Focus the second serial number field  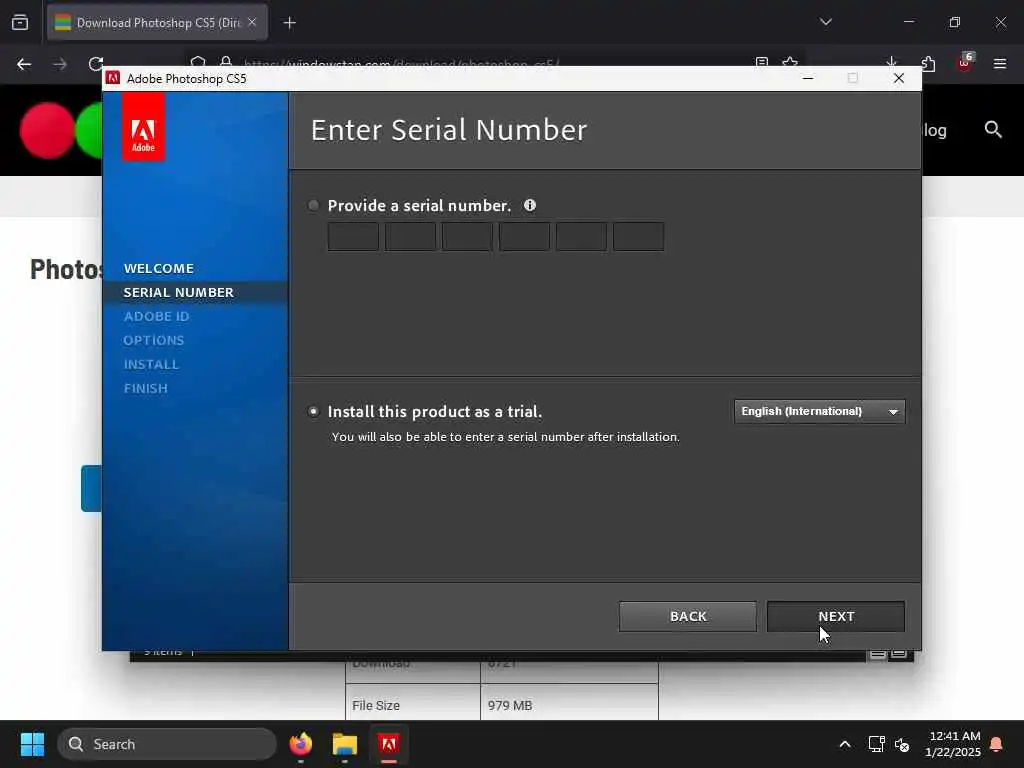(410, 236)
